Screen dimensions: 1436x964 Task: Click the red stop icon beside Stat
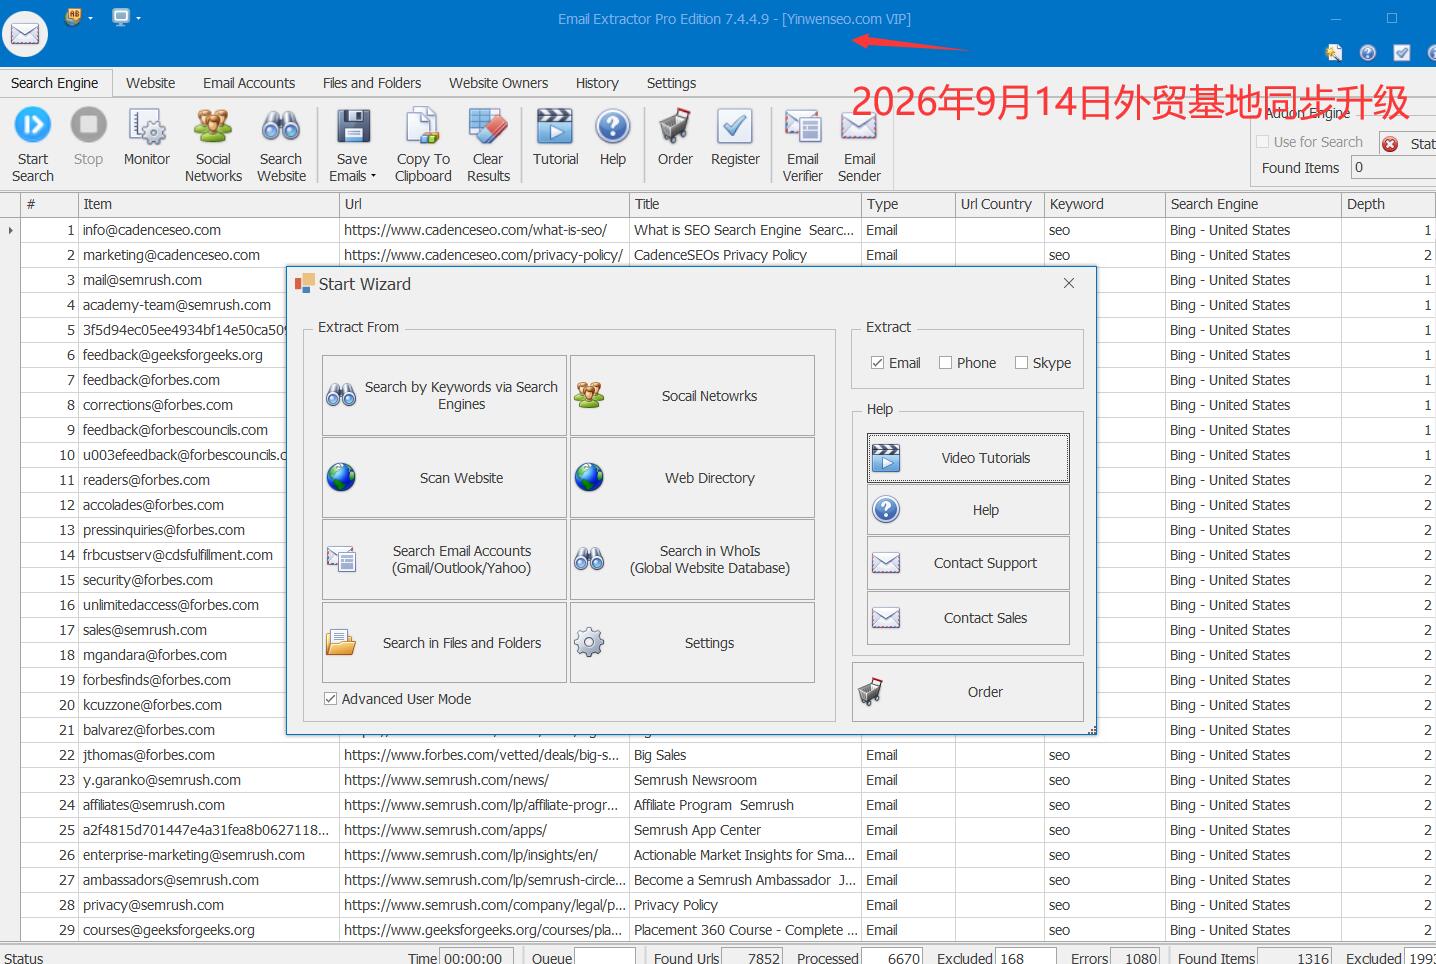click(x=1390, y=144)
